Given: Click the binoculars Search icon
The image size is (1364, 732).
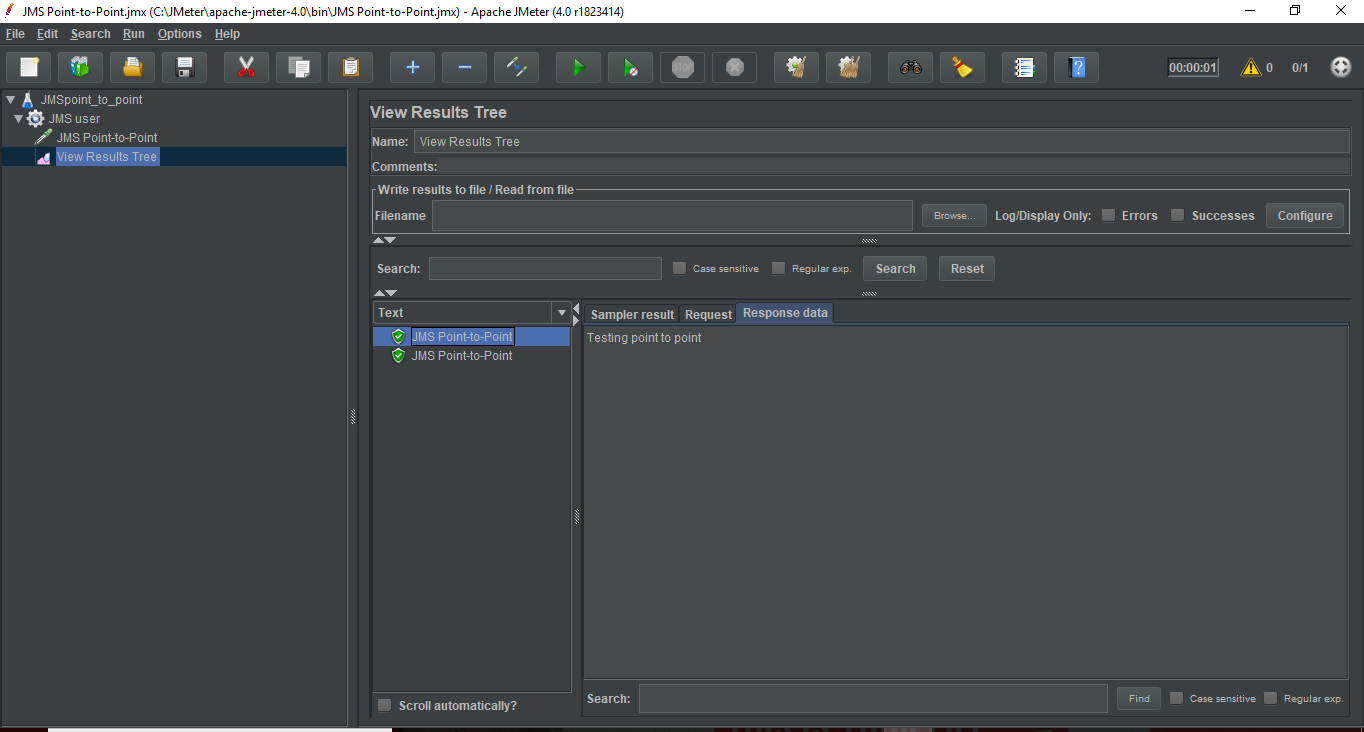Looking at the screenshot, I should point(910,68).
